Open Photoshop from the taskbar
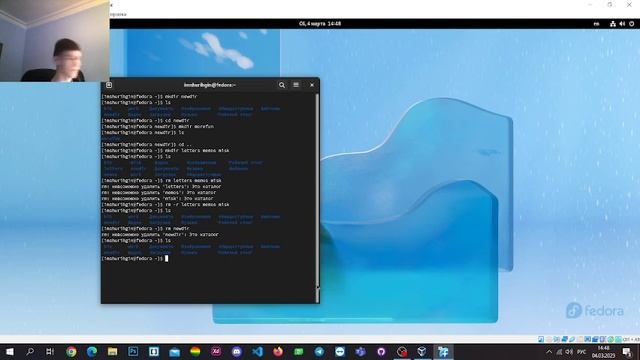The image size is (640, 360). (133, 351)
